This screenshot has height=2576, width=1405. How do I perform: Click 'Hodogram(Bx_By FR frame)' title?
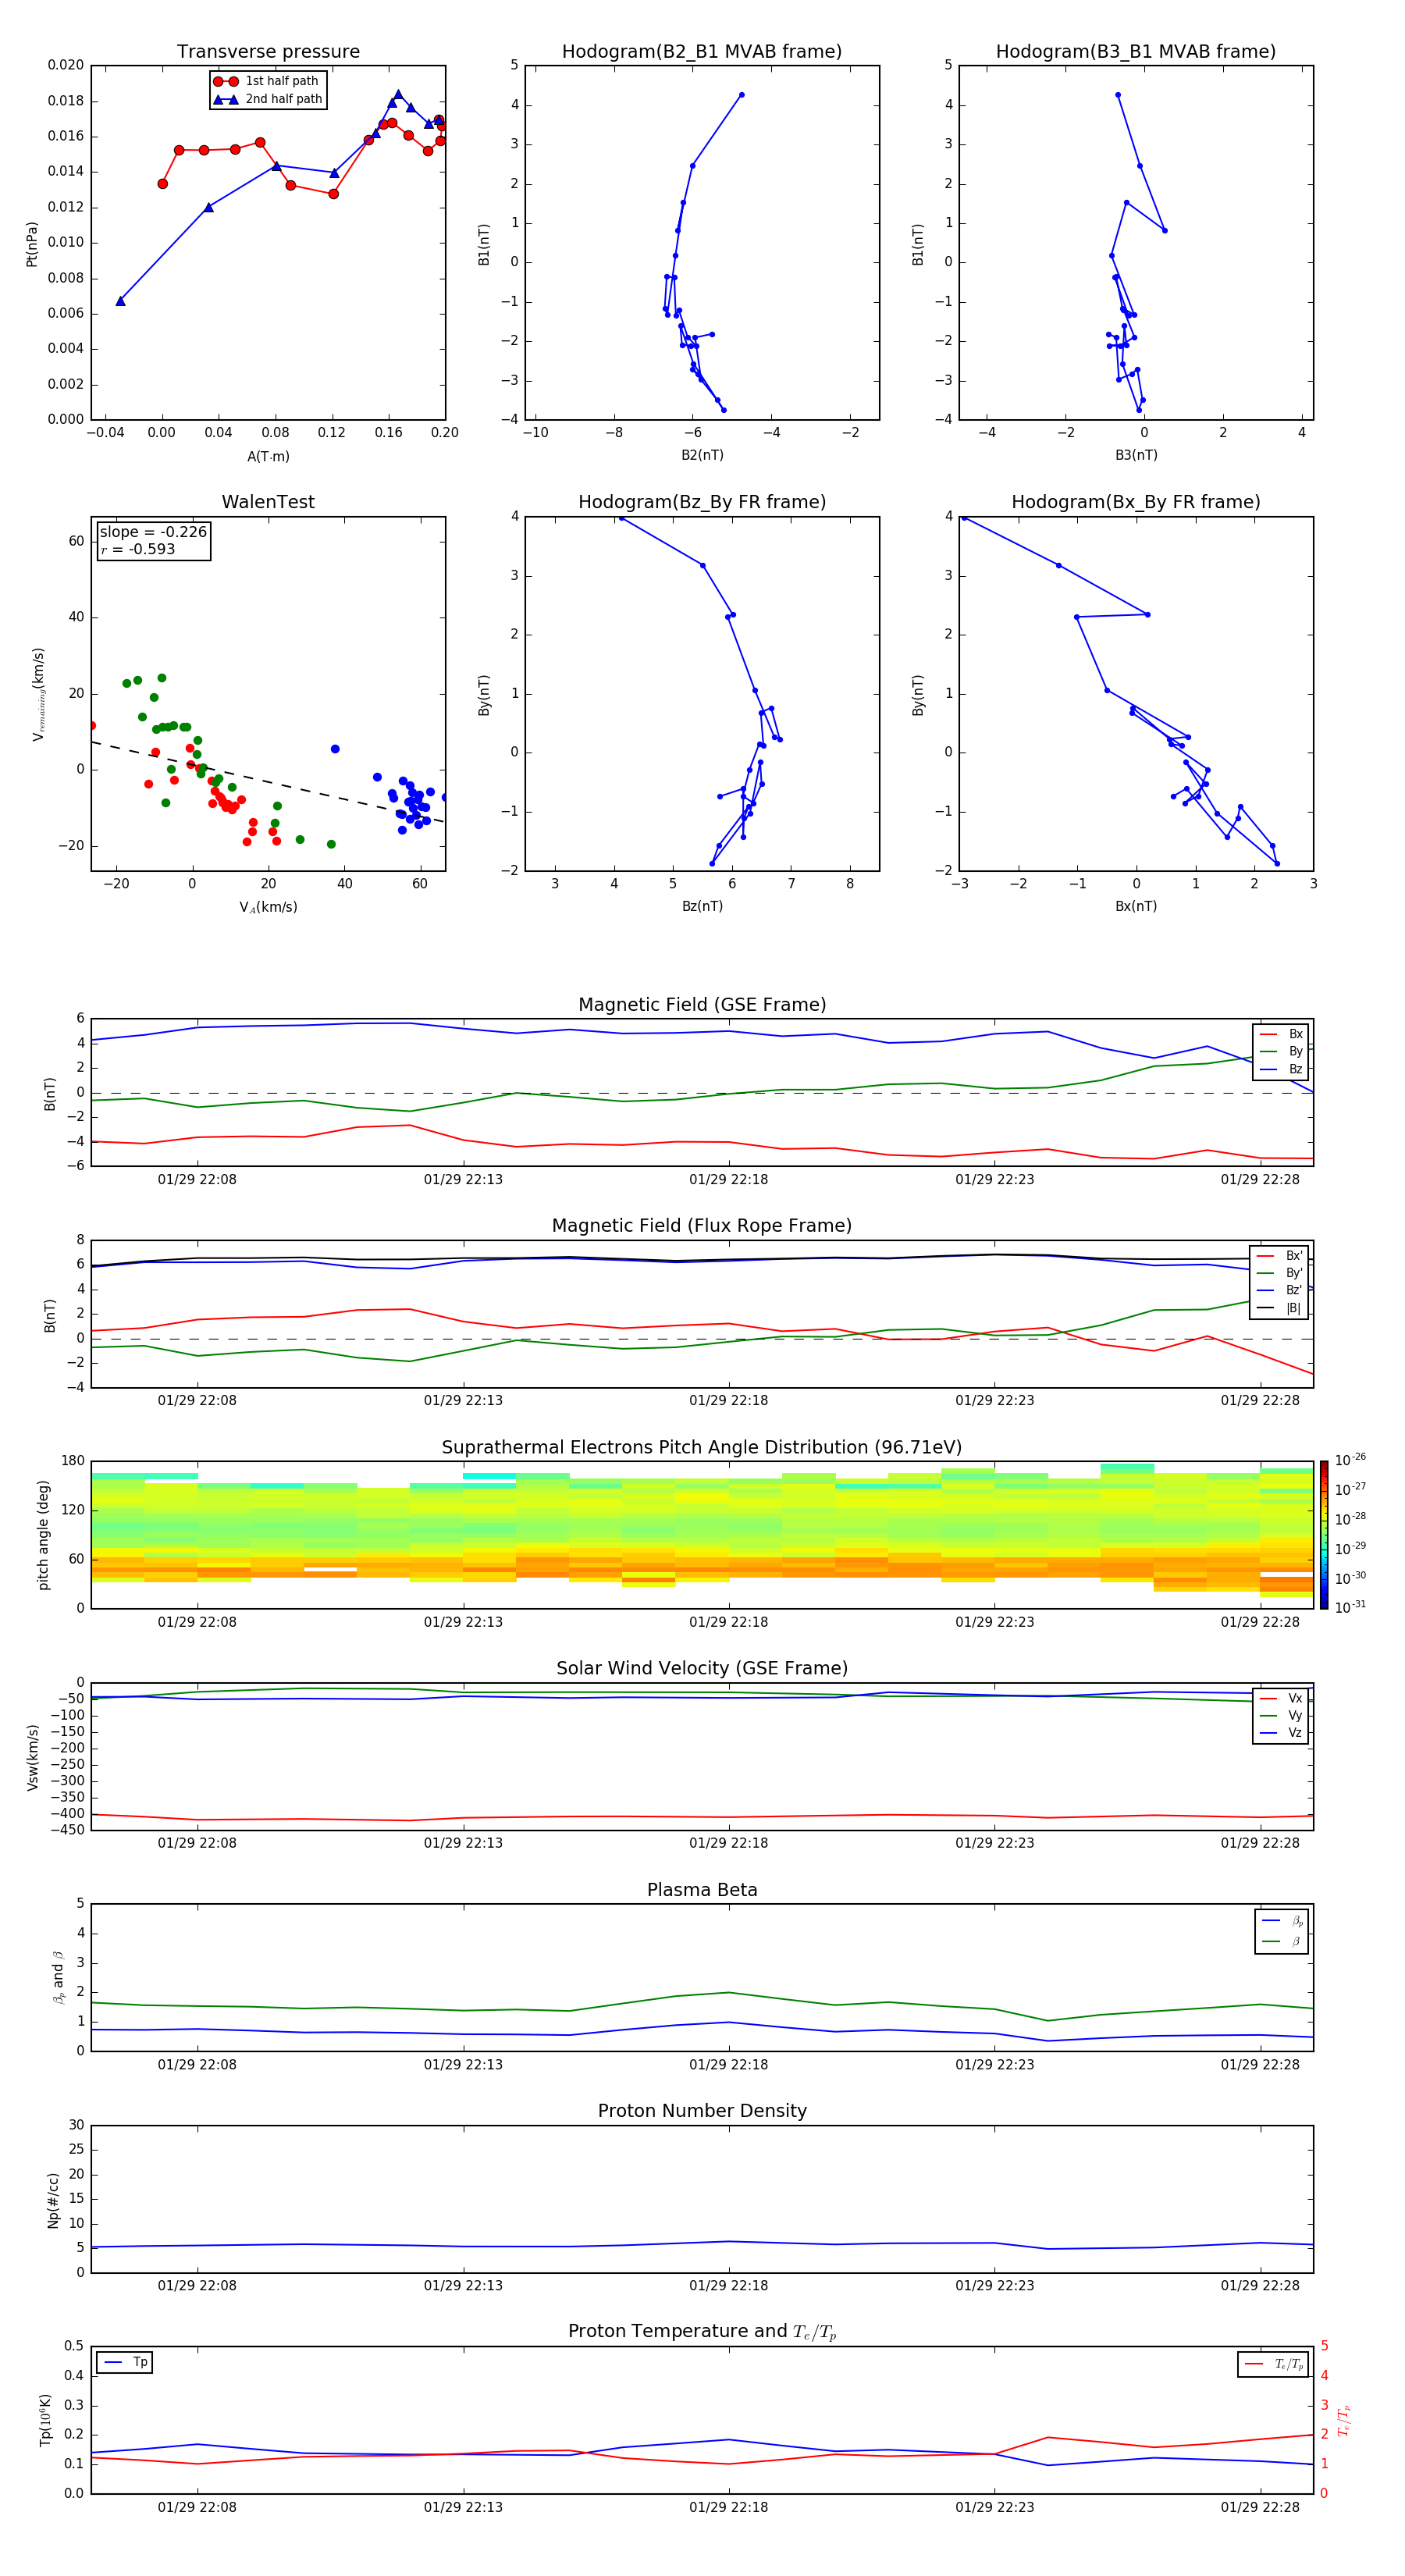(1136, 502)
